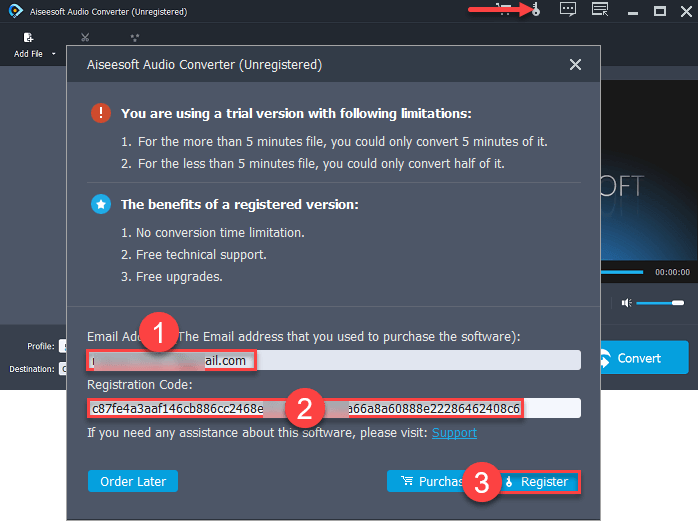Open the feedback chat bubble icon
This screenshot has height=523, width=698.
point(568,11)
